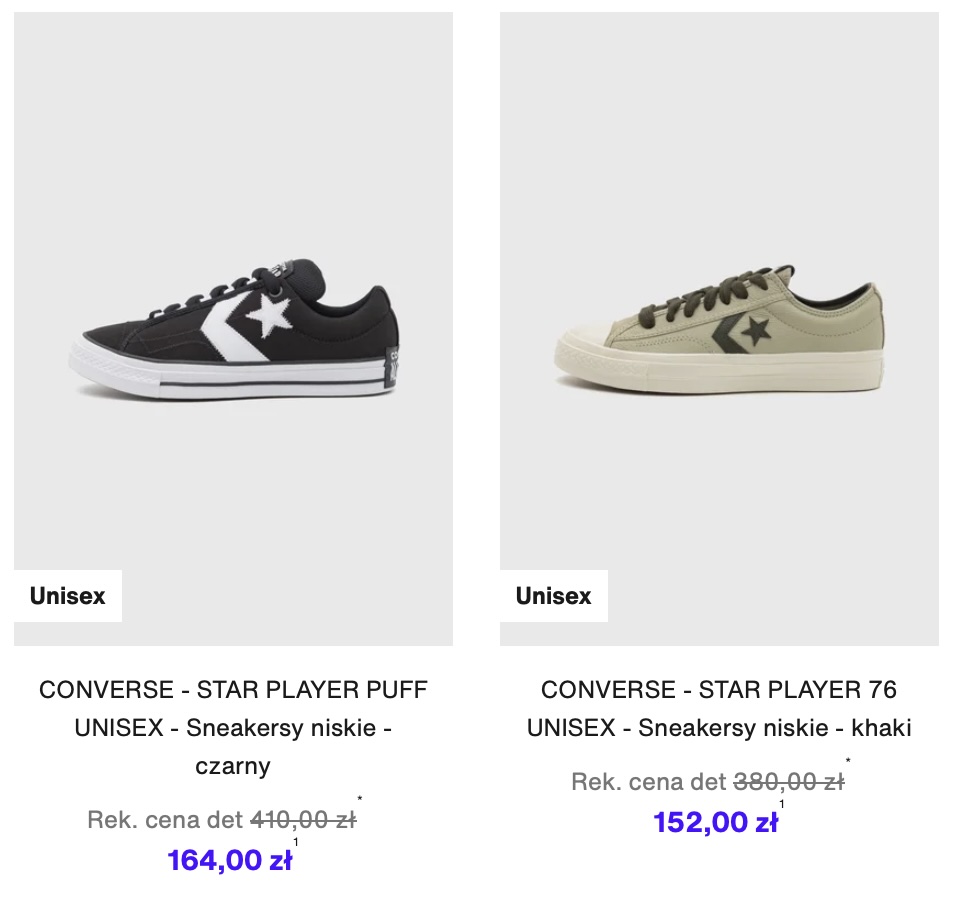This screenshot has height=900, width=954.
Task: Click 'Rek. cena det' label under khaki sneaker
Action: (649, 782)
